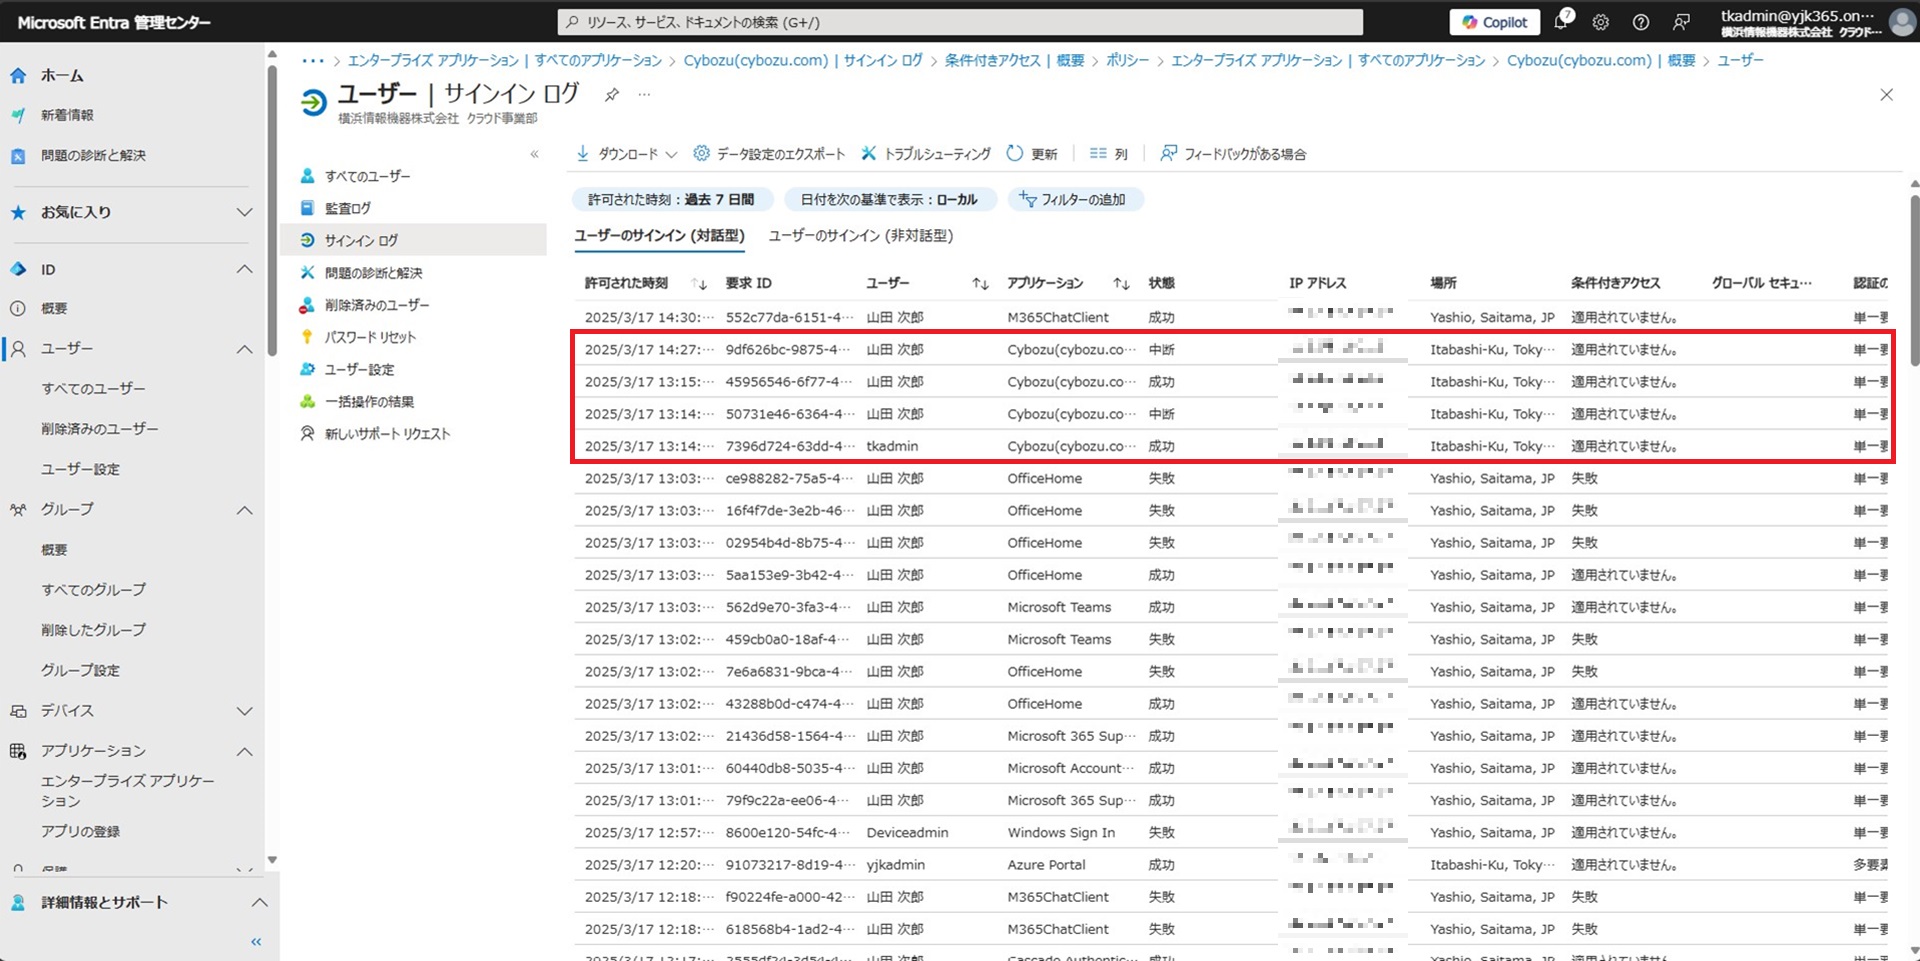Launch Copilot from the top bar

coord(1495,22)
